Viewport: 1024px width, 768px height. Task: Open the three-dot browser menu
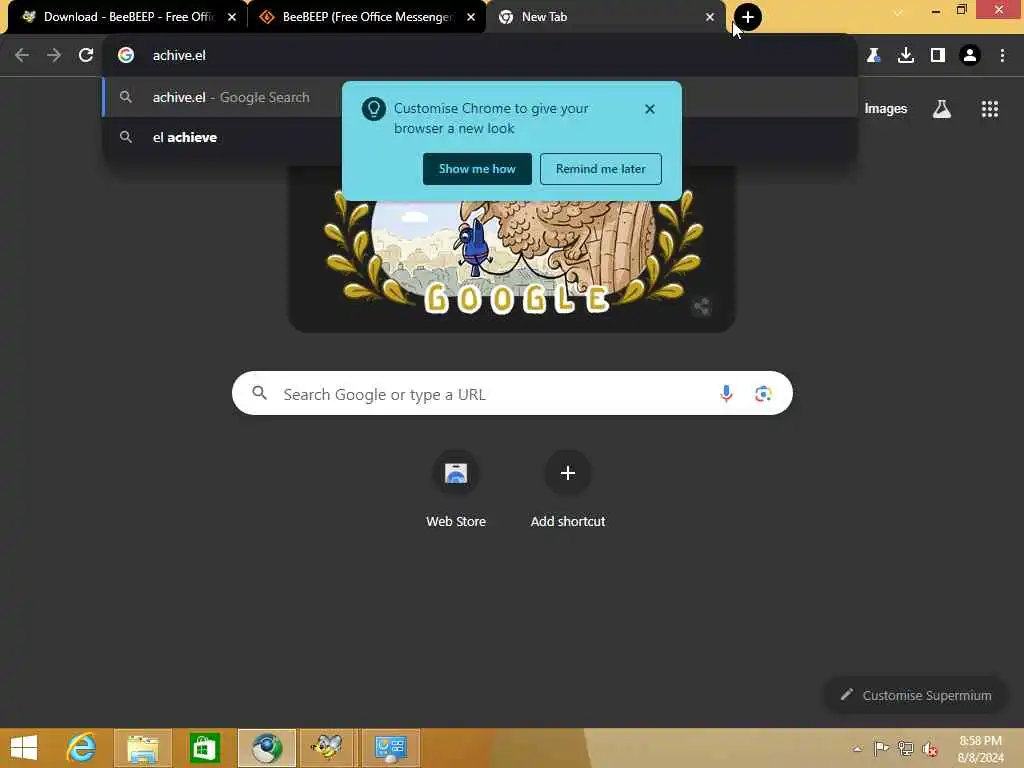pos(1002,56)
